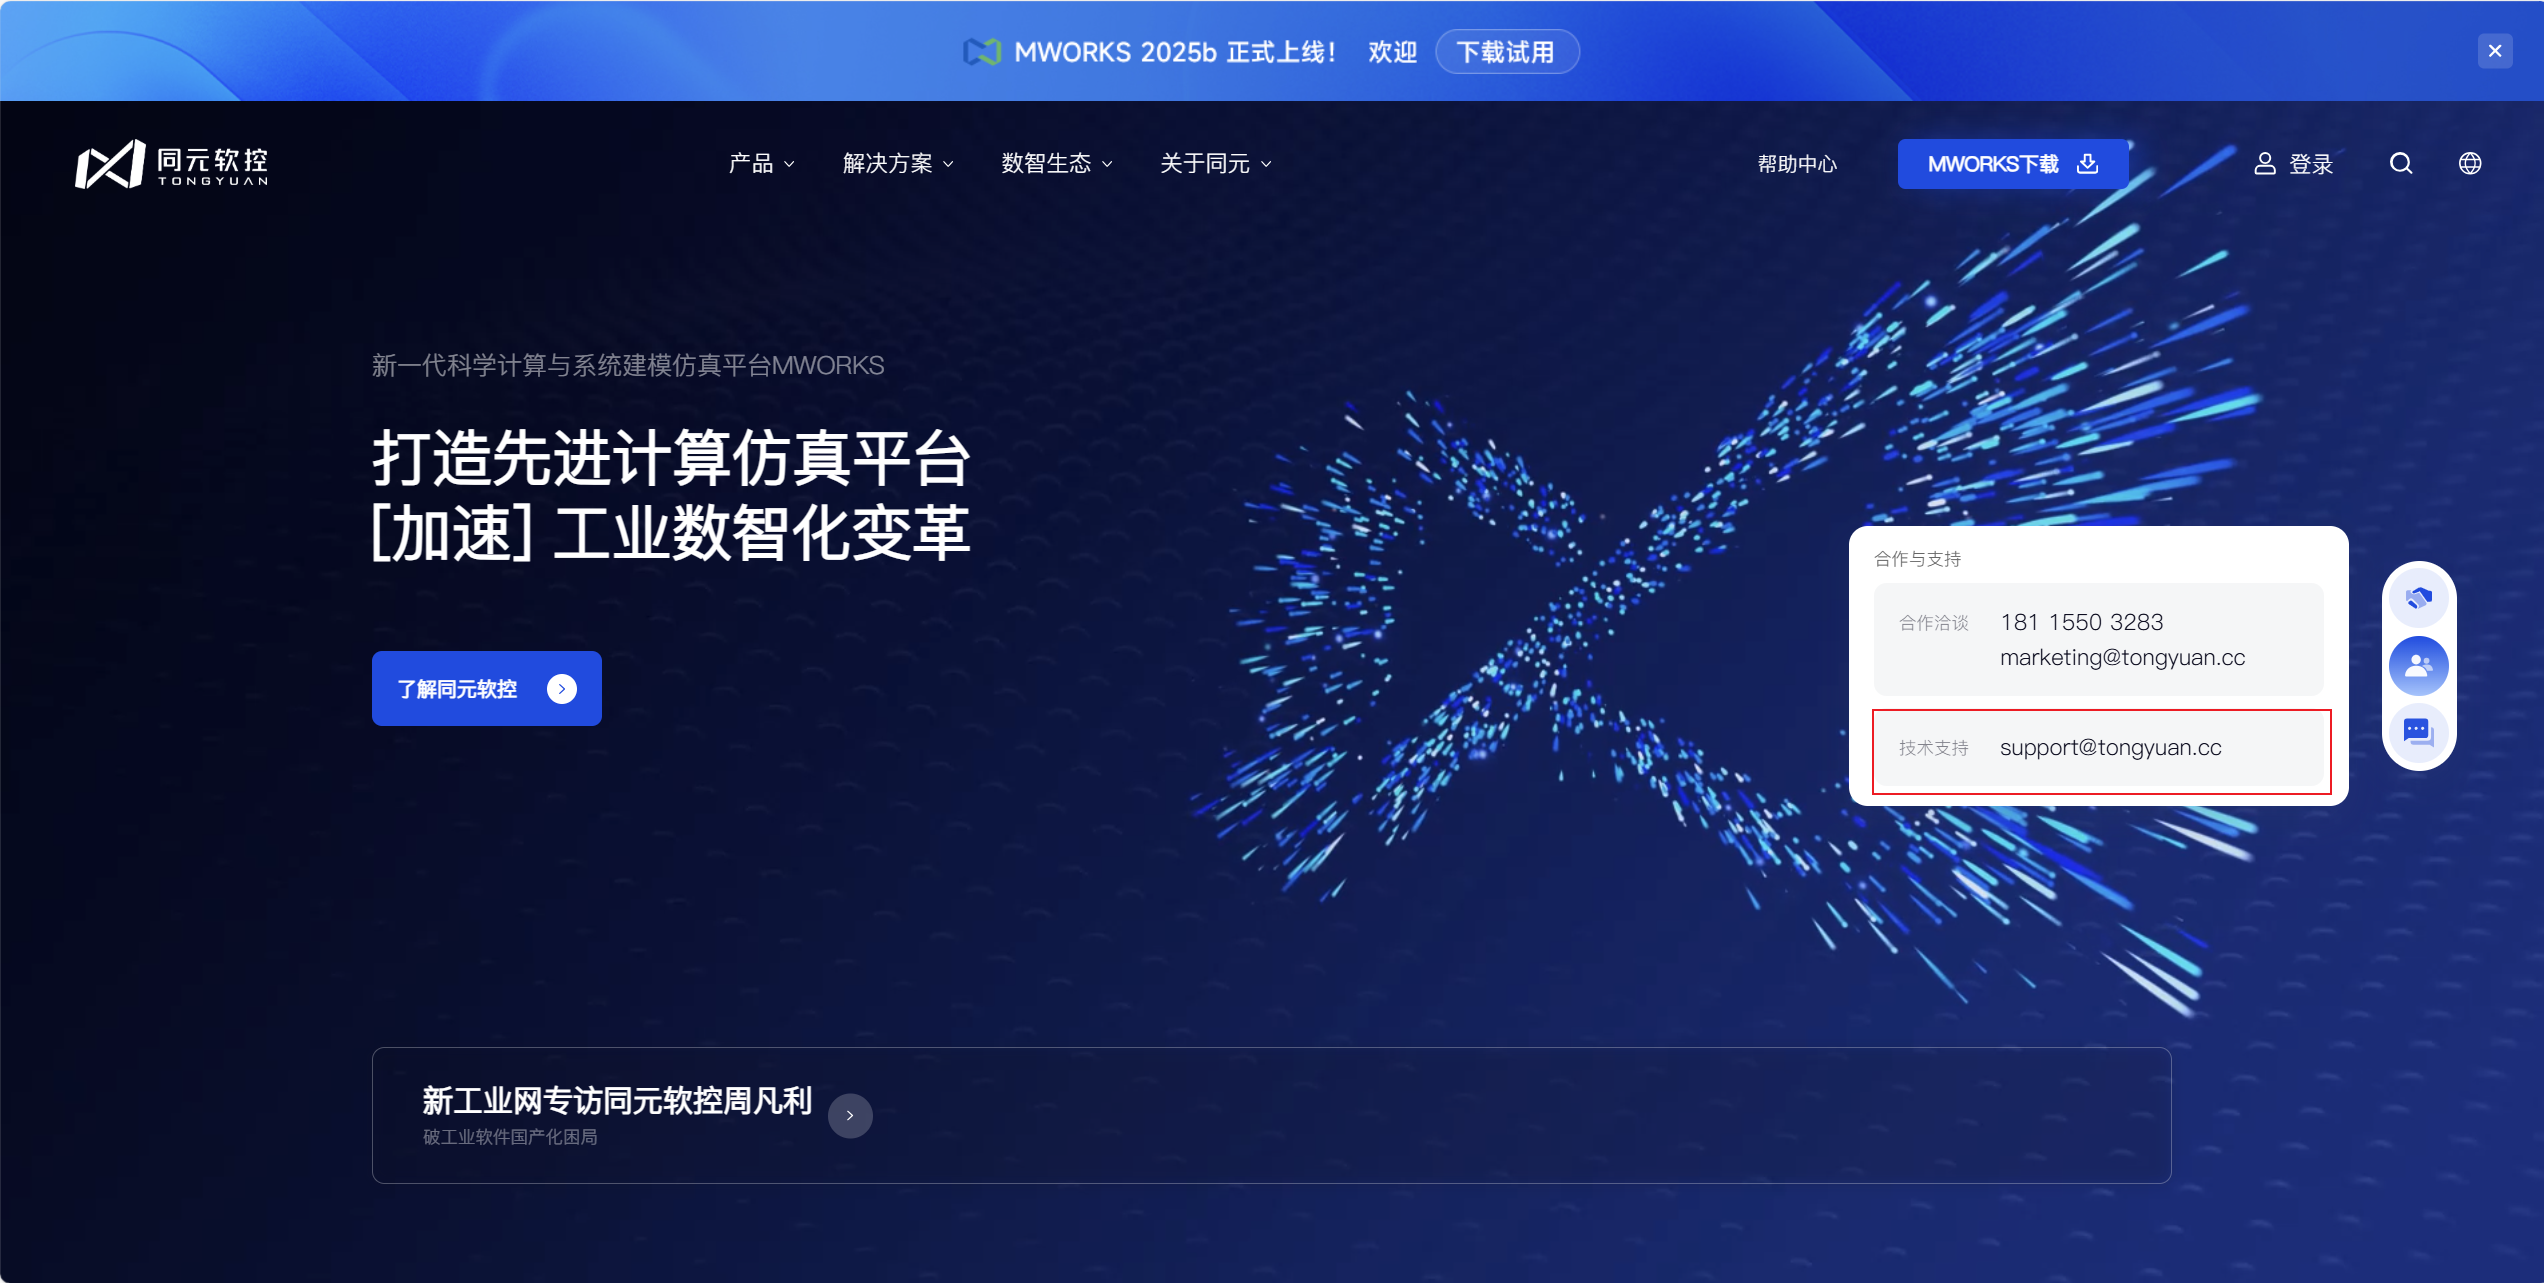This screenshot has height=1283, width=2544.
Task: Expand the 关于同元 dropdown menu
Action: pos(1216,164)
